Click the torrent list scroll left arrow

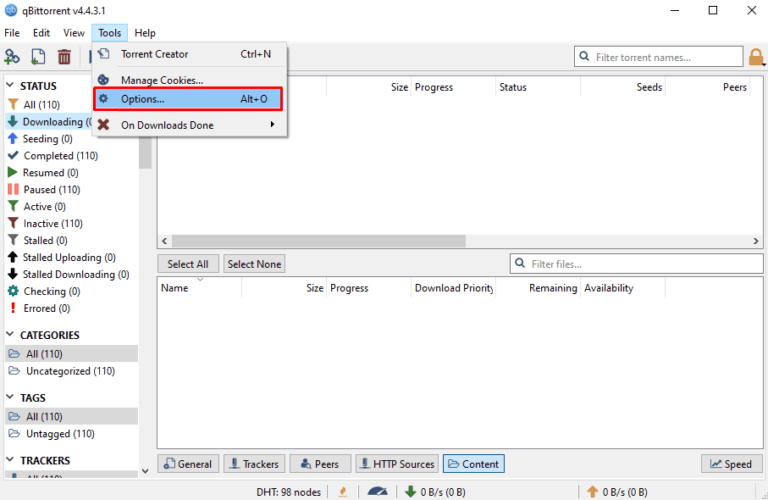point(165,241)
